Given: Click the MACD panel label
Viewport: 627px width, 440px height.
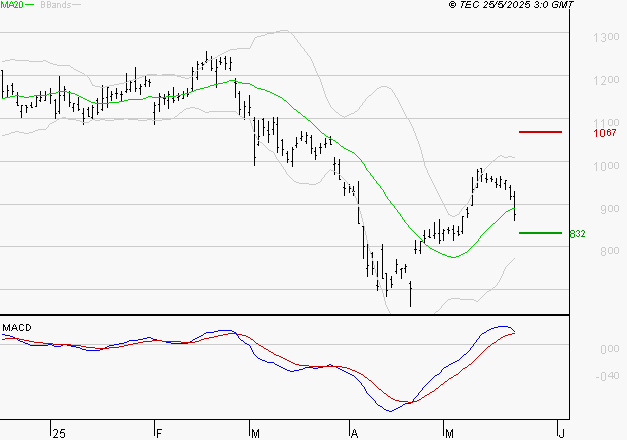Looking at the screenshot, I should pyautogui.click(x=17, y=328).
